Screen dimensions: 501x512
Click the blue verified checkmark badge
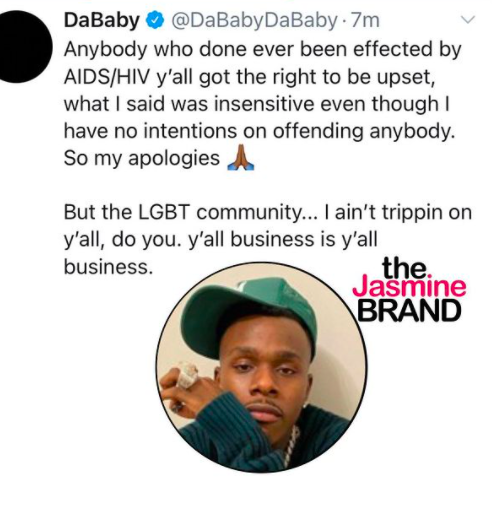click(x=155, y=21)
